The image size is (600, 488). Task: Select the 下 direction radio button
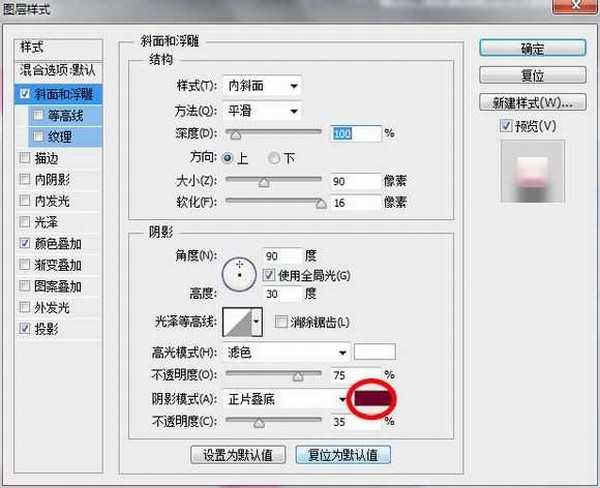coord(274,158)
